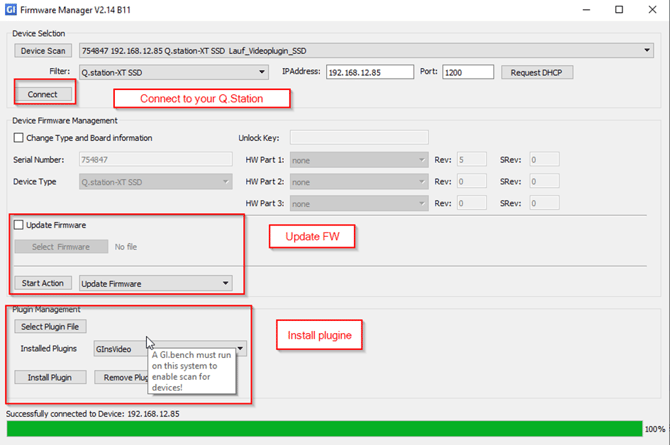Click the Firmware Manager app icon in title bar
Image resolution: width=670 pixels, height=445 pixels.
pos(10,10)
